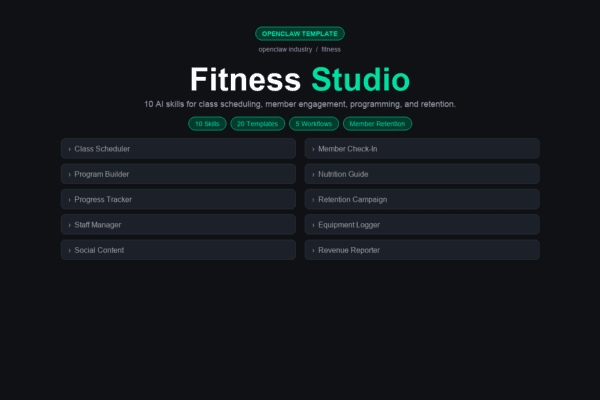Viewport: 600px width, 400px height.
Task: Click the Fitness Studio heading
Action: click(x=300, y=80)
